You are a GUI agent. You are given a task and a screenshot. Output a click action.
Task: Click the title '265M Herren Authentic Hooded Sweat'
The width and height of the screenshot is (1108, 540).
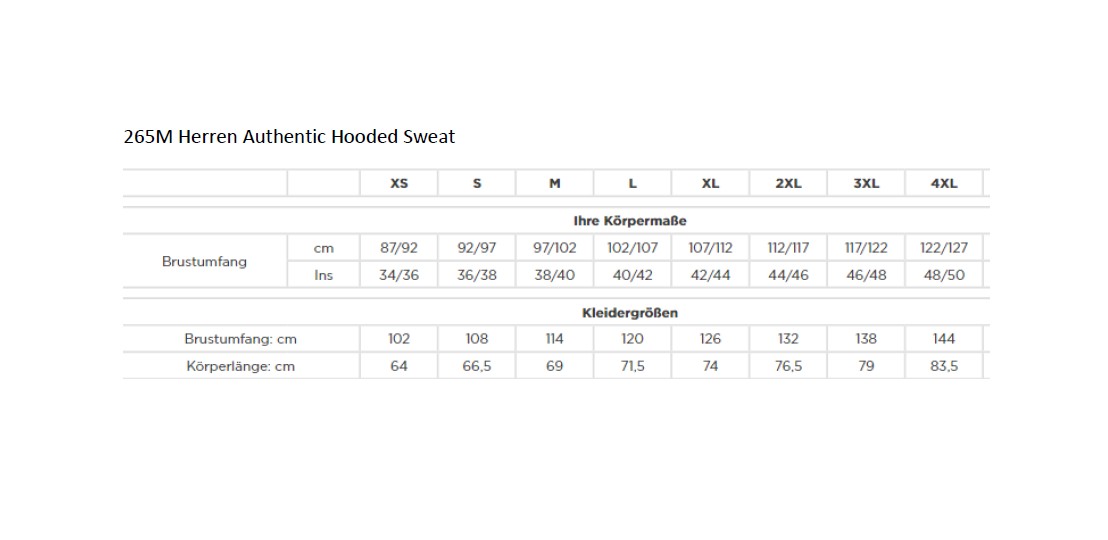(289, 137)
